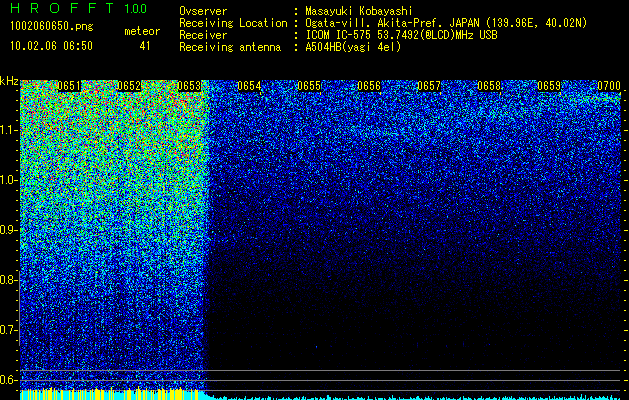Click the Receiver label
Viewport: 629px width, 400px height.
point(203,35)
